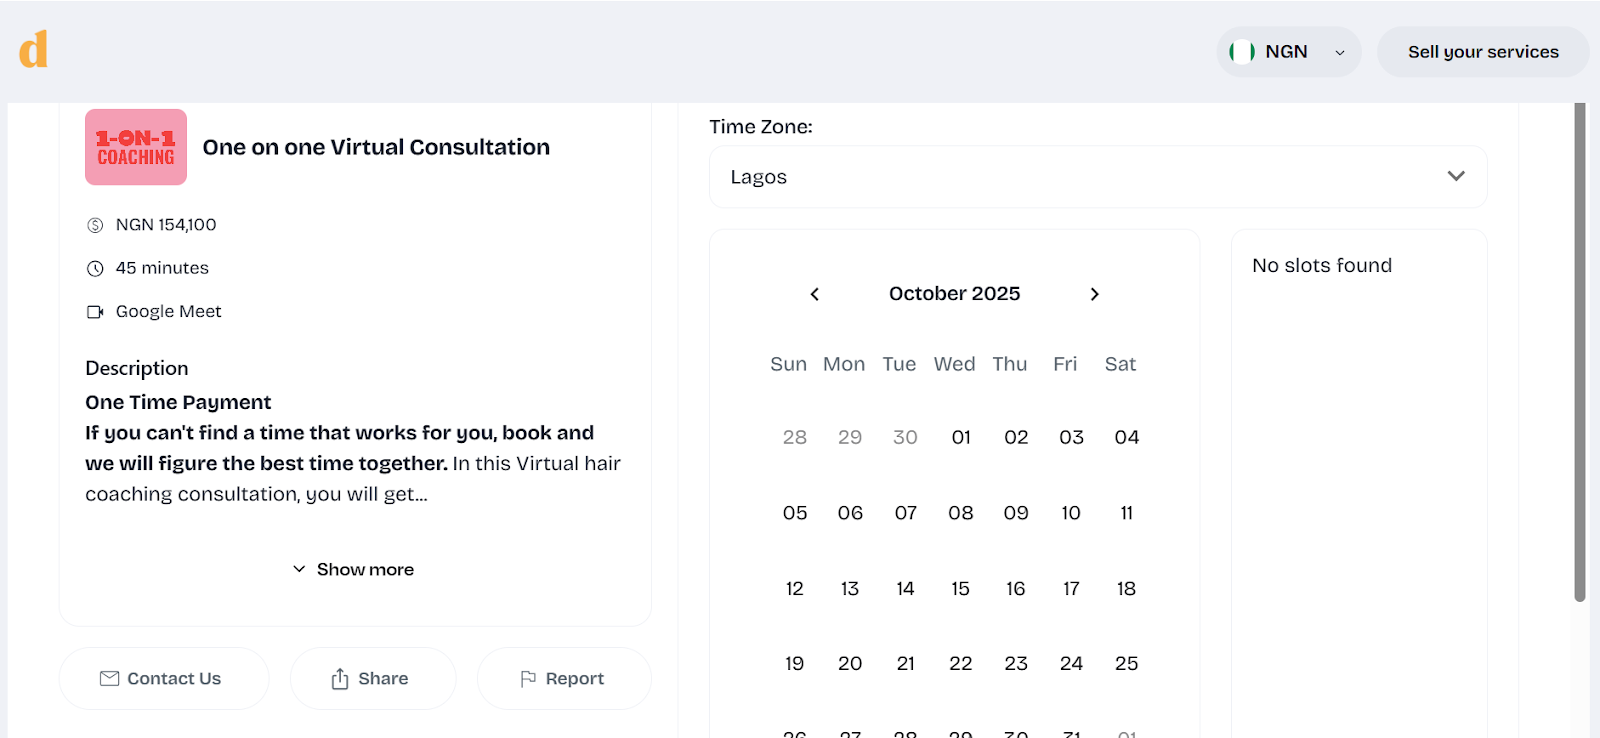This screenshot has width=1600, height=738.
Task: Report this service listing
Action: (563, 678)
